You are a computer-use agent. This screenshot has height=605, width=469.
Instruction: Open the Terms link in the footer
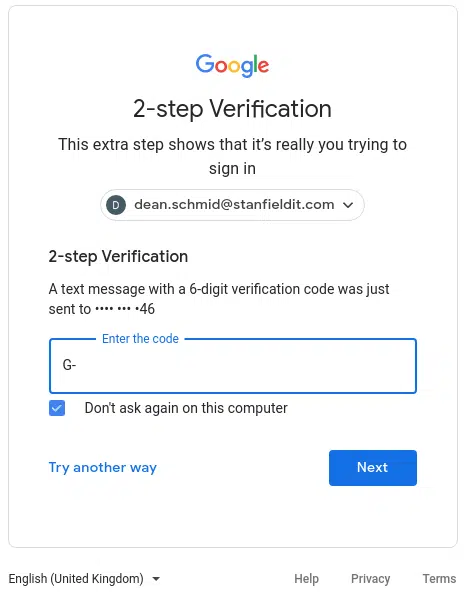(x=439, y=578)
